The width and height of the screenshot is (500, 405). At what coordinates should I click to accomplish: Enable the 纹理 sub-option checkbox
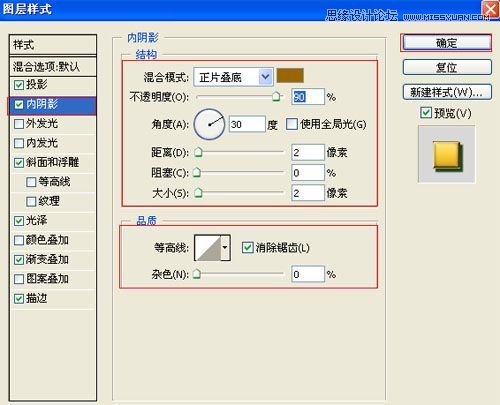(x=31, y=201)
